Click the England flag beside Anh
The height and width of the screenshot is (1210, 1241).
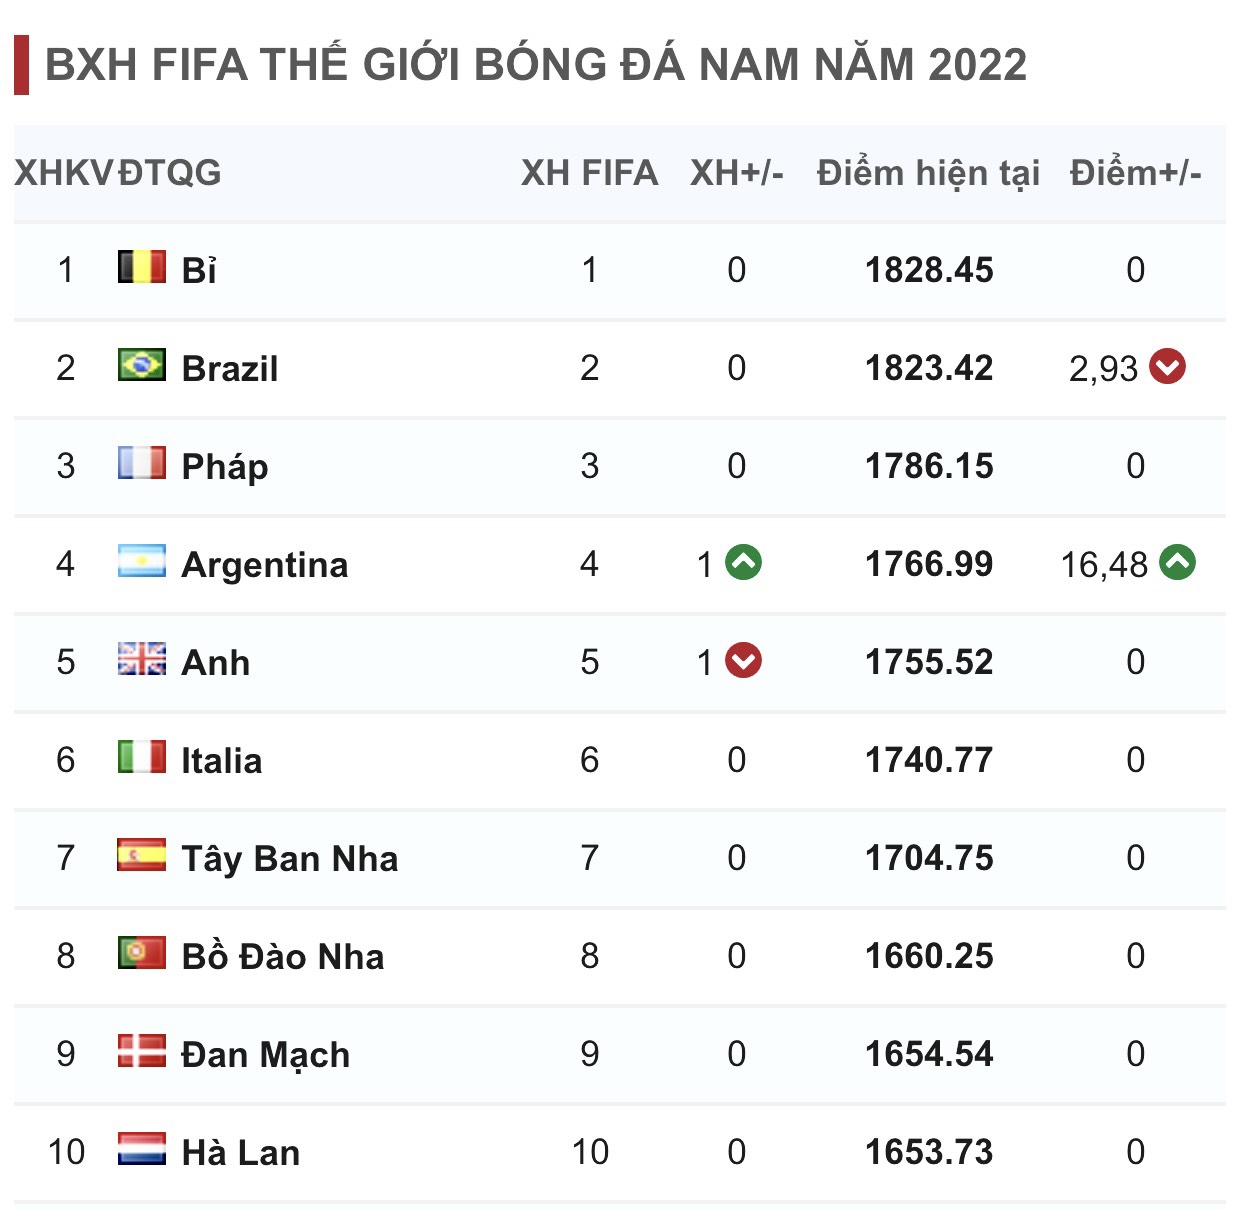pyautogui.click(x=142, y=659)
